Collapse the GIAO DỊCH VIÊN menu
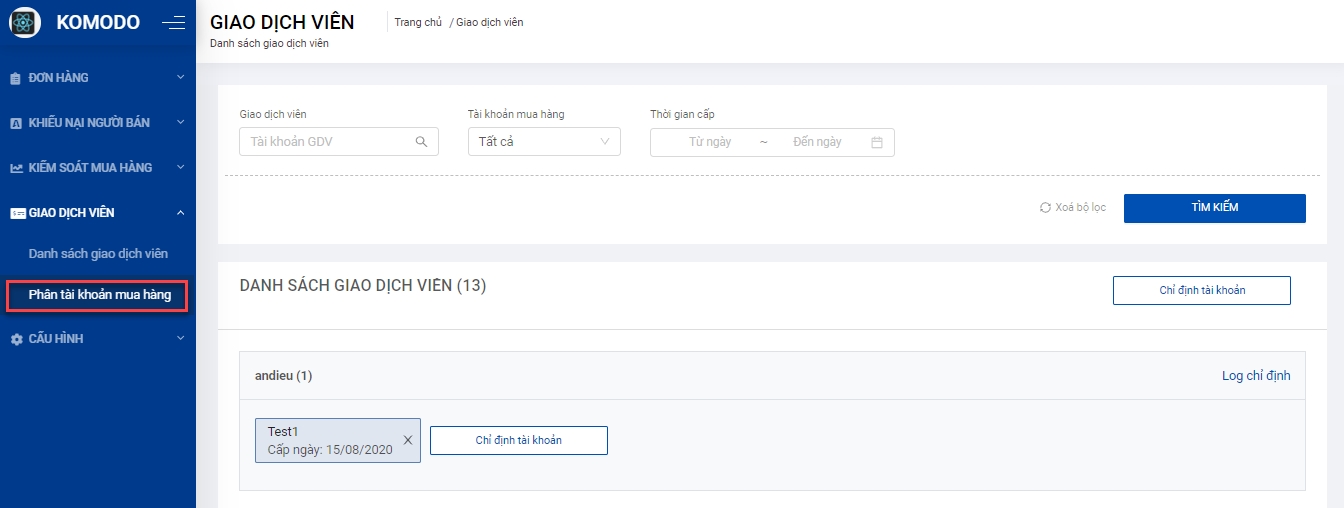 180,212
